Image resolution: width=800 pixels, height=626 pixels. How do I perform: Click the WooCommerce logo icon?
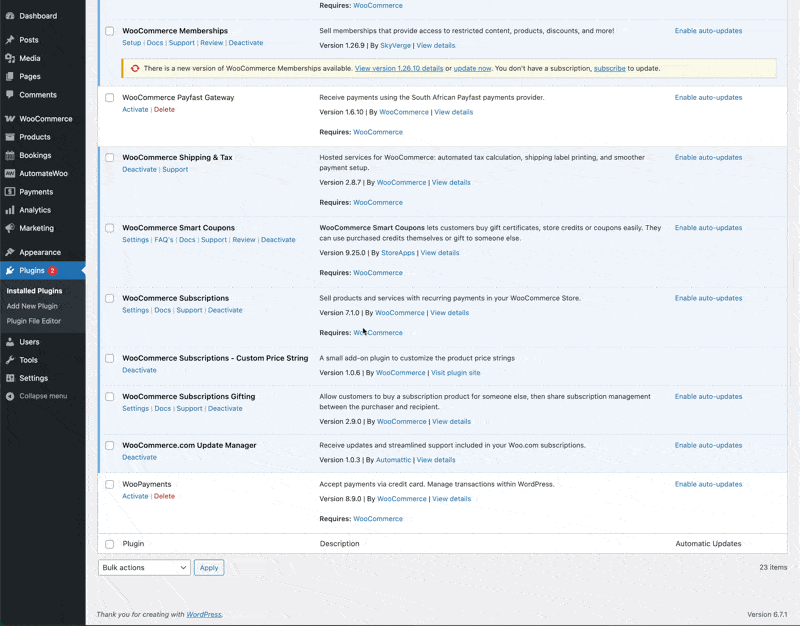point(10,119)
